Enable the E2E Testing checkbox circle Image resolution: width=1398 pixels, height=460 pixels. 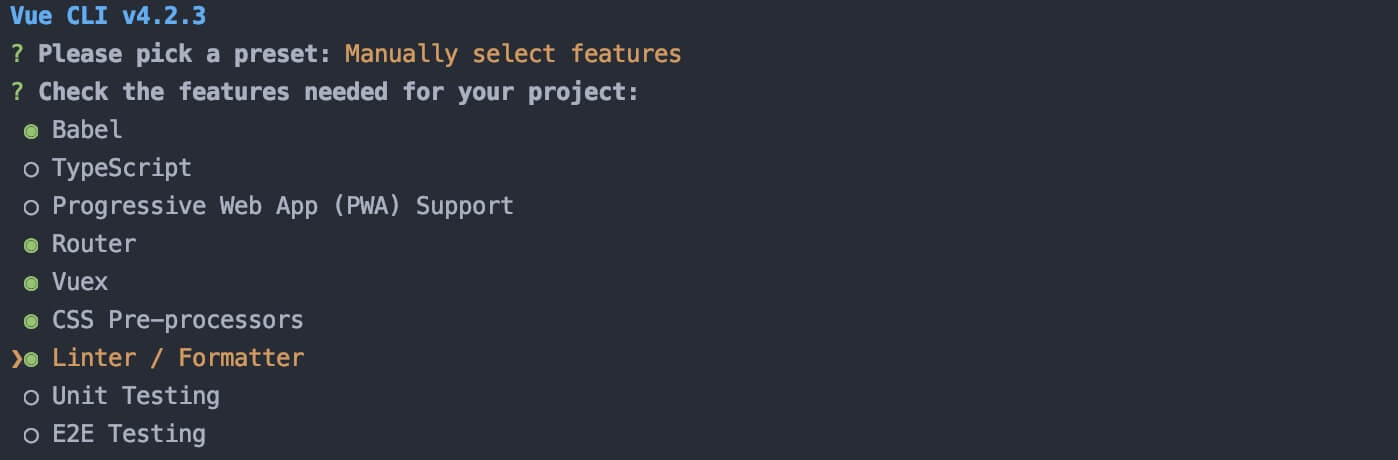tap(31, 435)
